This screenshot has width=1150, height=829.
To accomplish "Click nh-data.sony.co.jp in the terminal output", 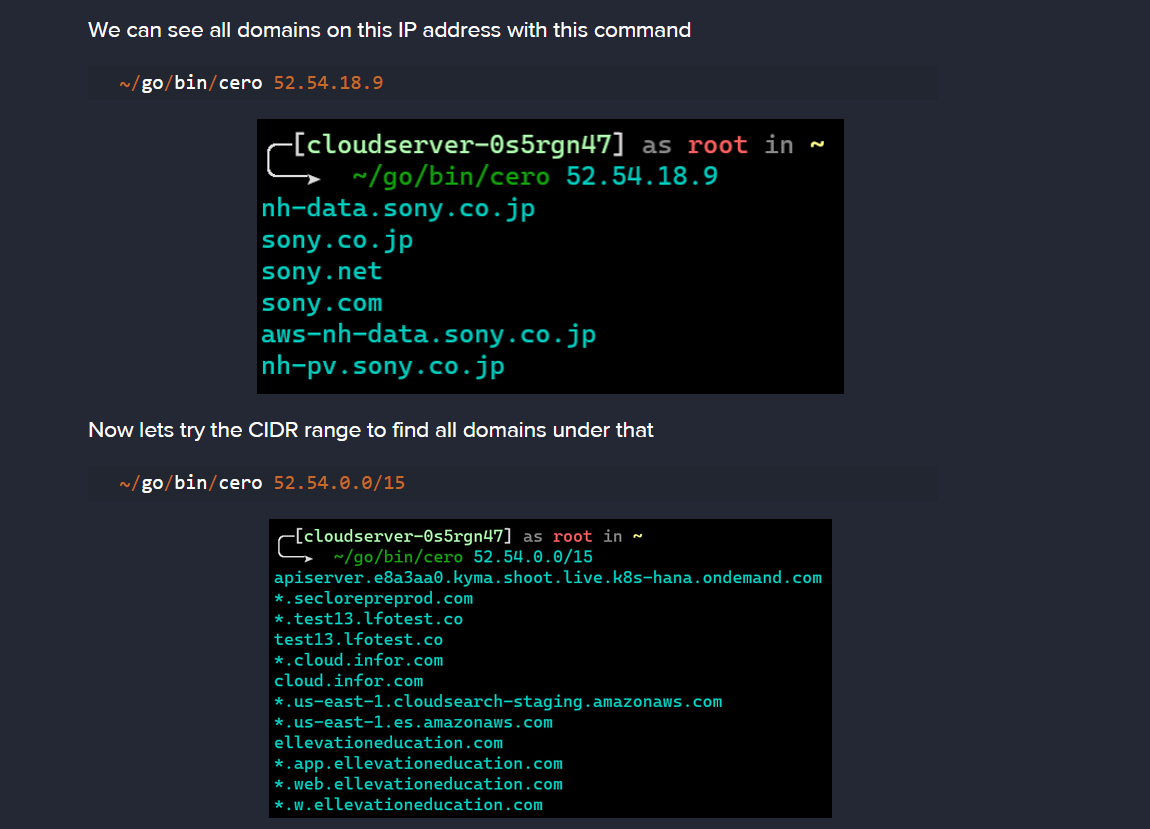I will point(398,209).
